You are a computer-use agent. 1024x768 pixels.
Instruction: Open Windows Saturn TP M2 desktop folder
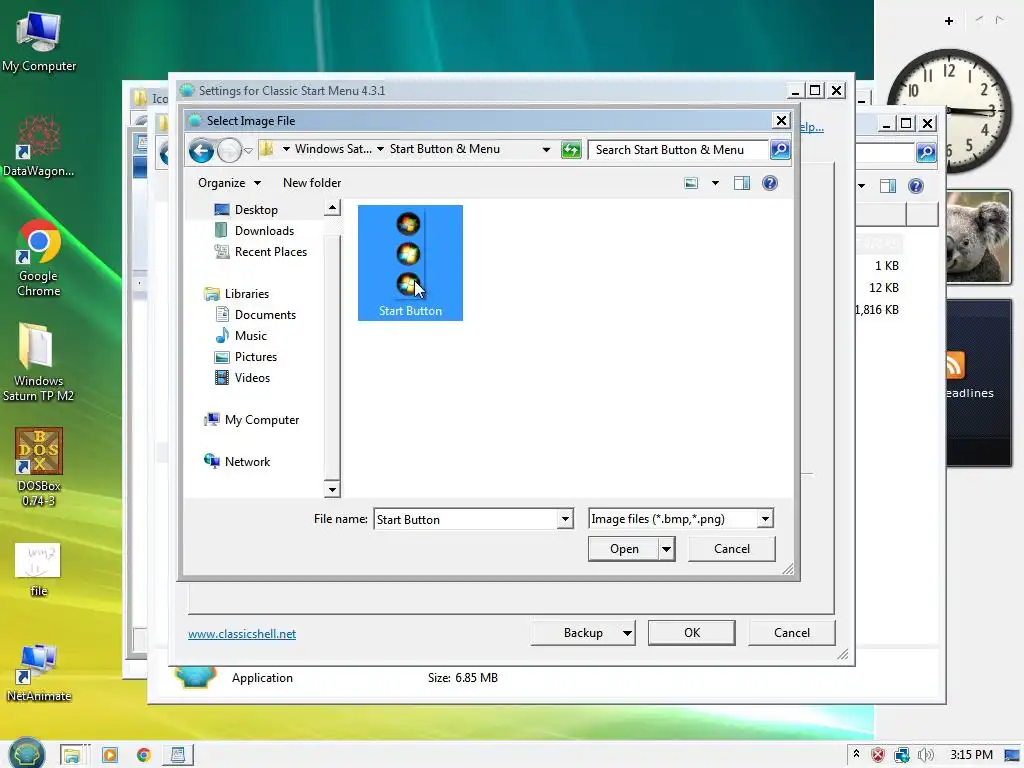click(39, 362)
